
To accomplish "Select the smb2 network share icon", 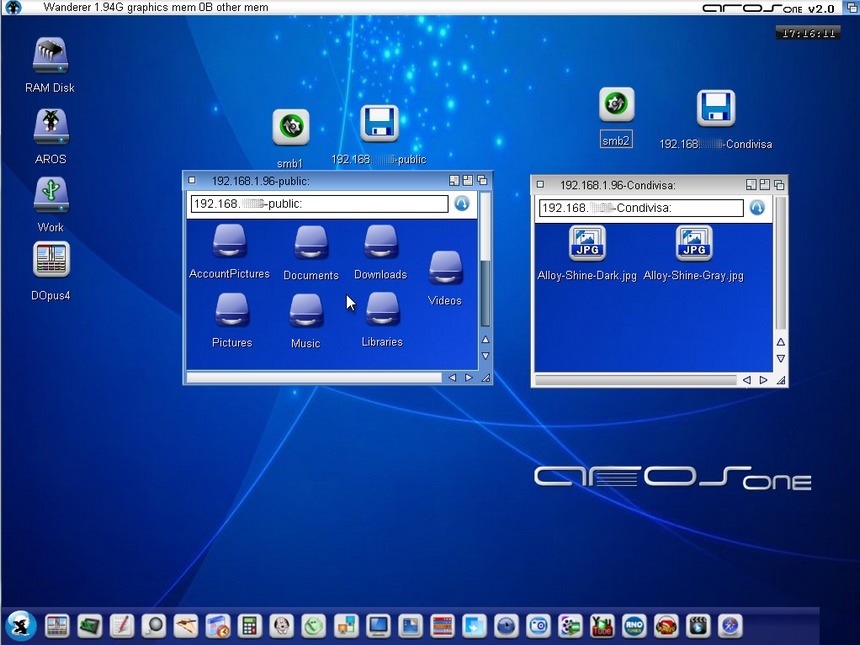I will coord(616,105).
